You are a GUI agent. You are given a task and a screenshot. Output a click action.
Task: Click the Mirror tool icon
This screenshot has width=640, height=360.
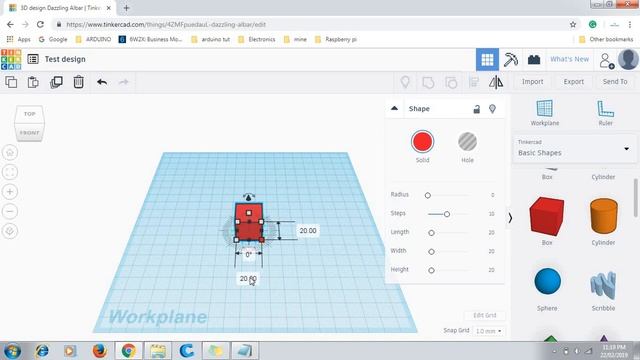[496, 82]
